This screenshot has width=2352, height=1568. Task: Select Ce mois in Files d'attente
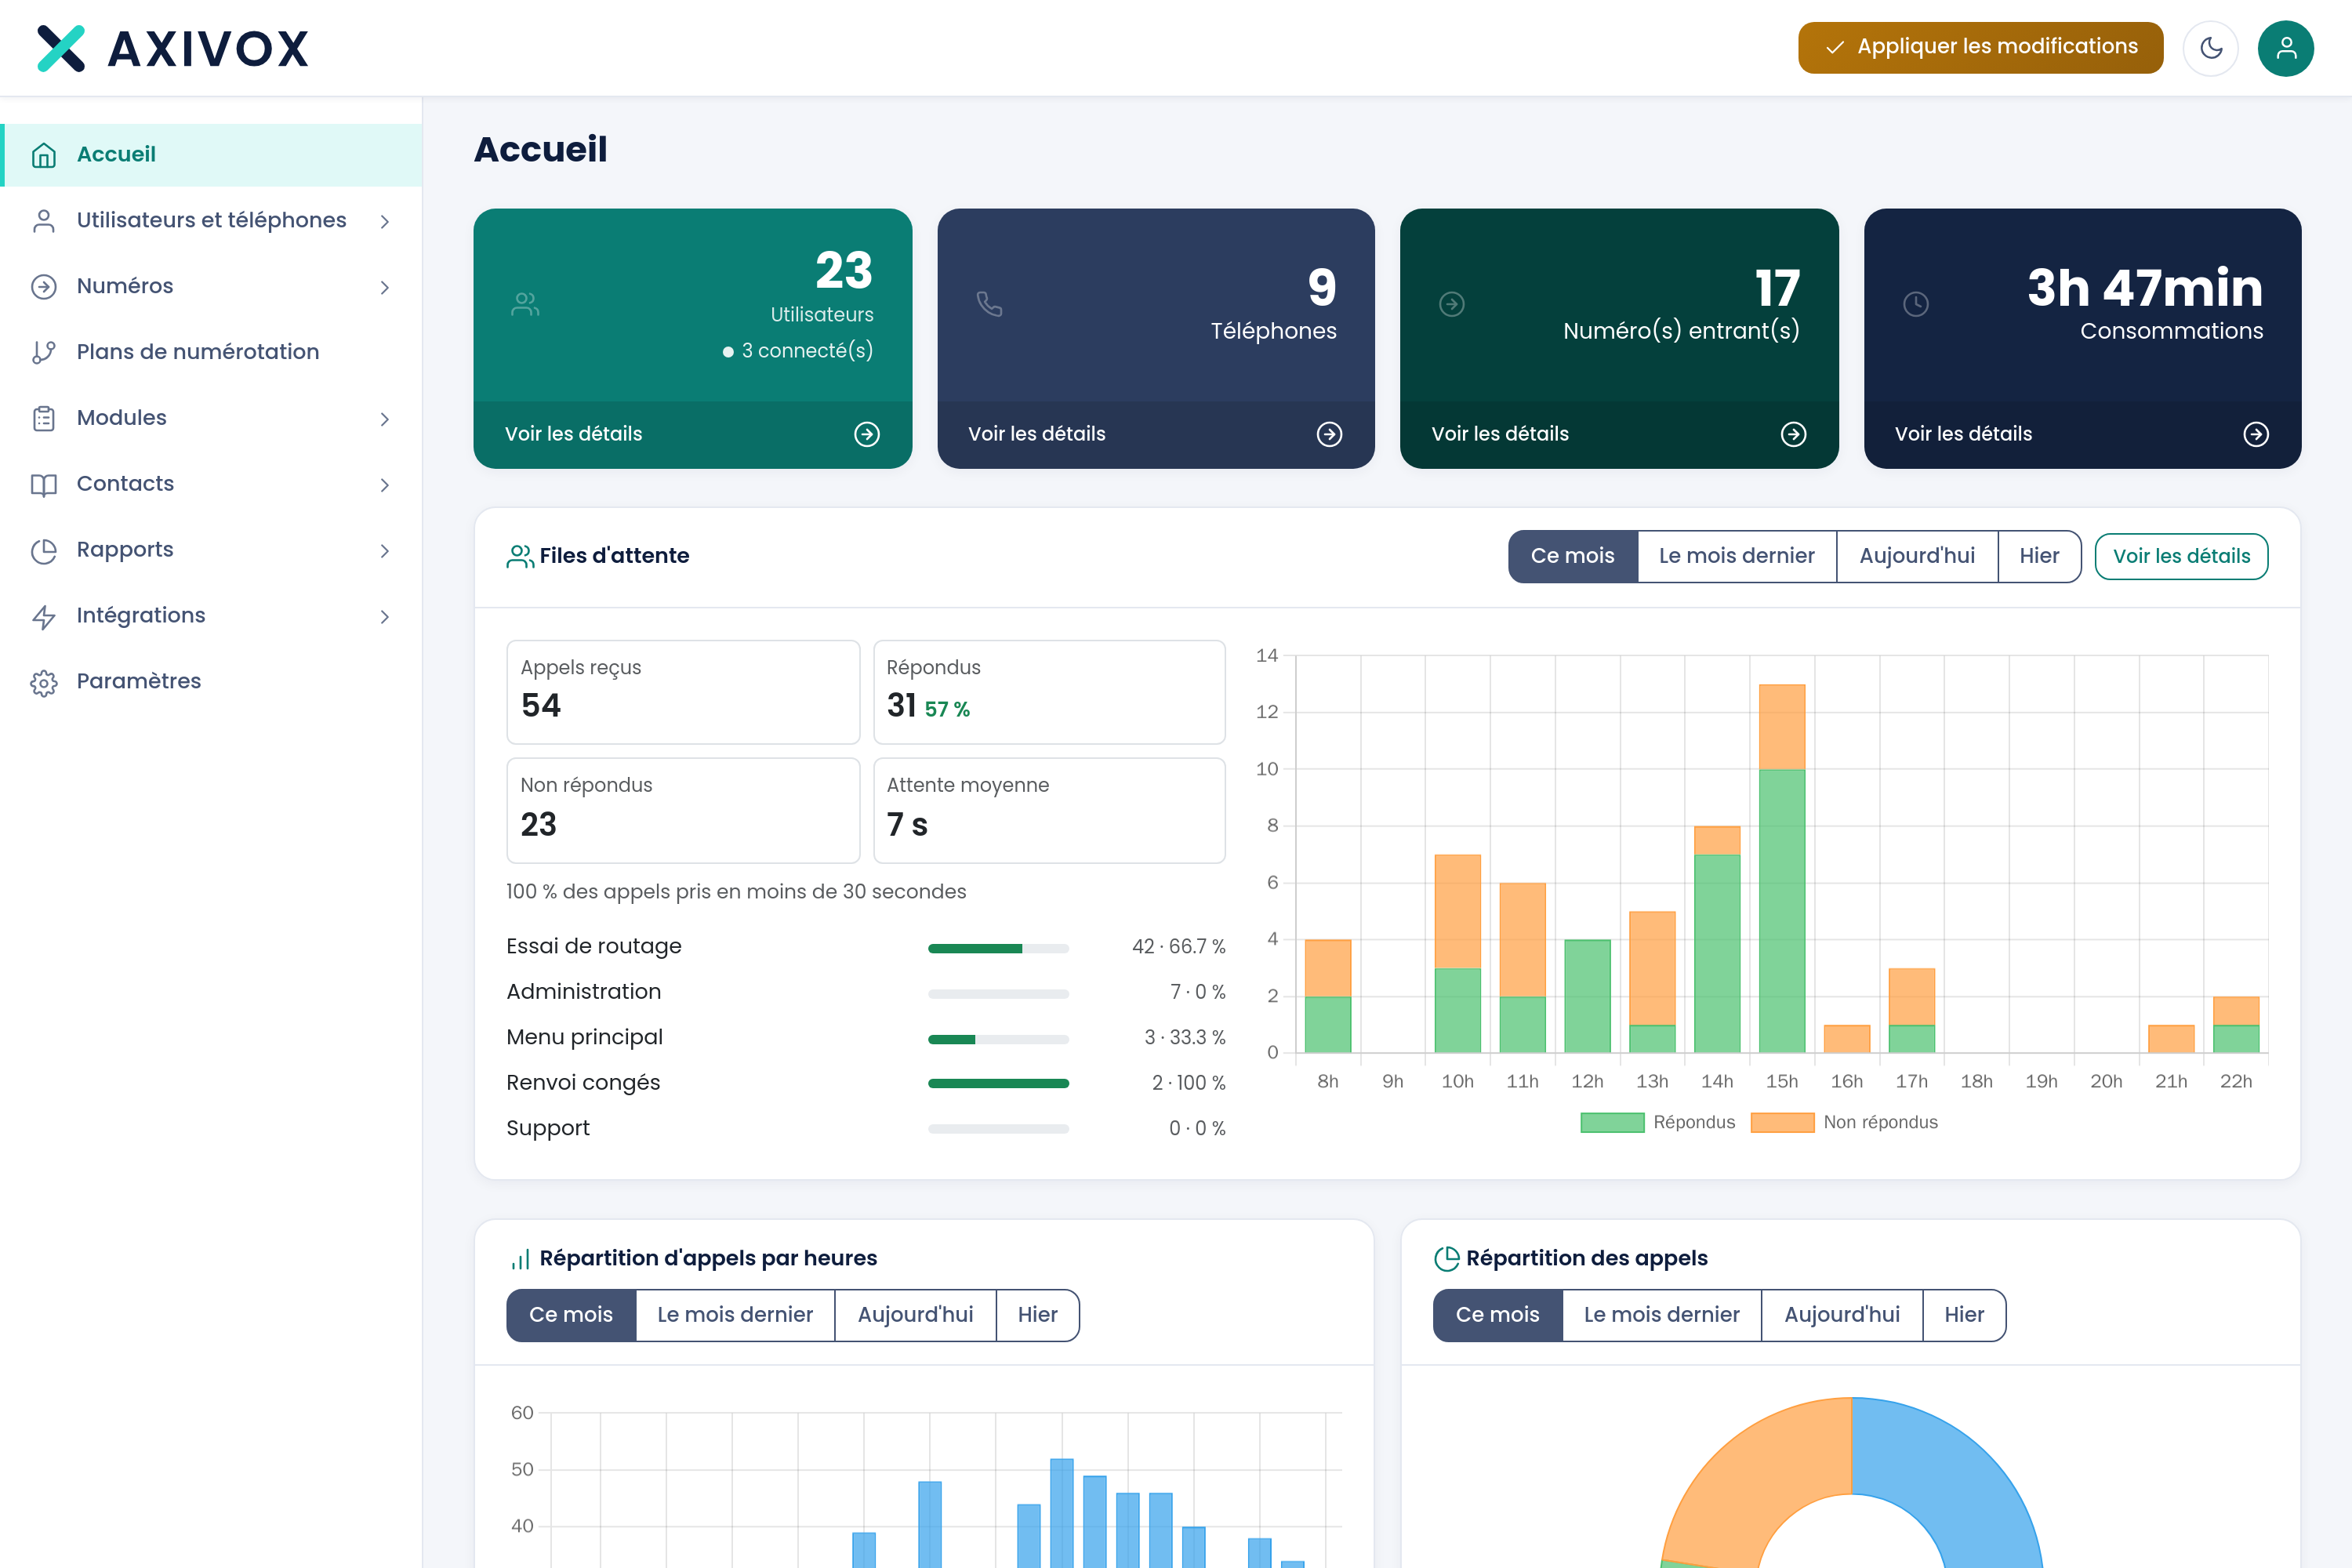tap(1573, 556)
